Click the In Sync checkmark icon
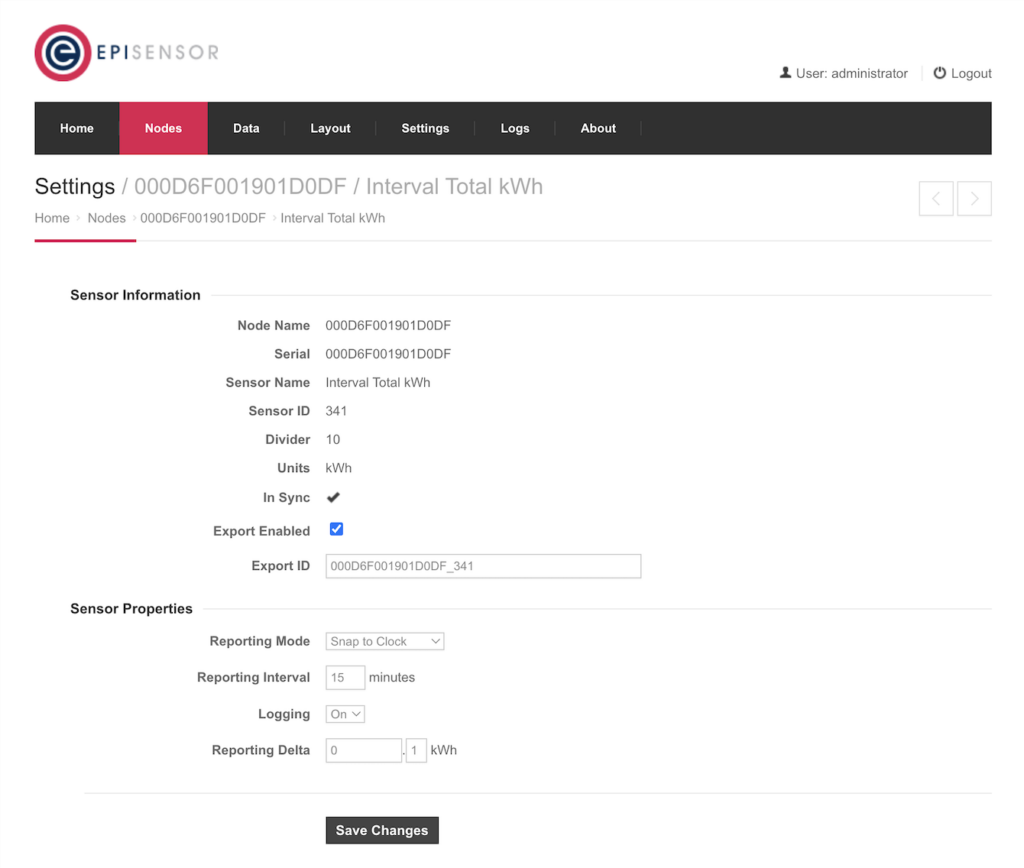The image size is (1024, 868). pyautogui.click(x=333, y=497)
